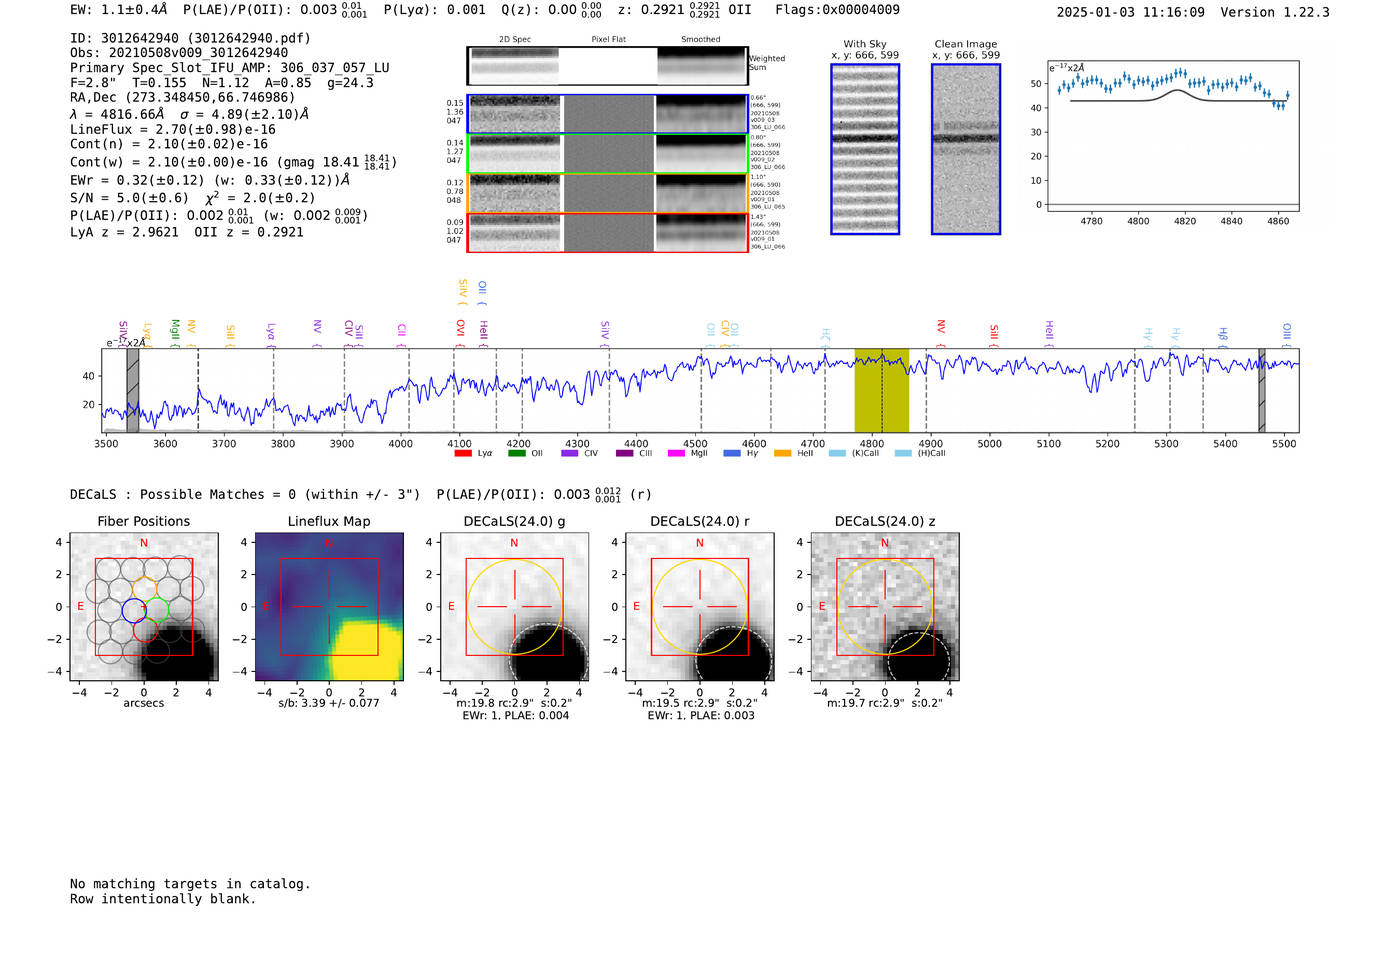1400x953 pixels.
Task: Click the Fiber Positions panel
Action: point(144,607)
